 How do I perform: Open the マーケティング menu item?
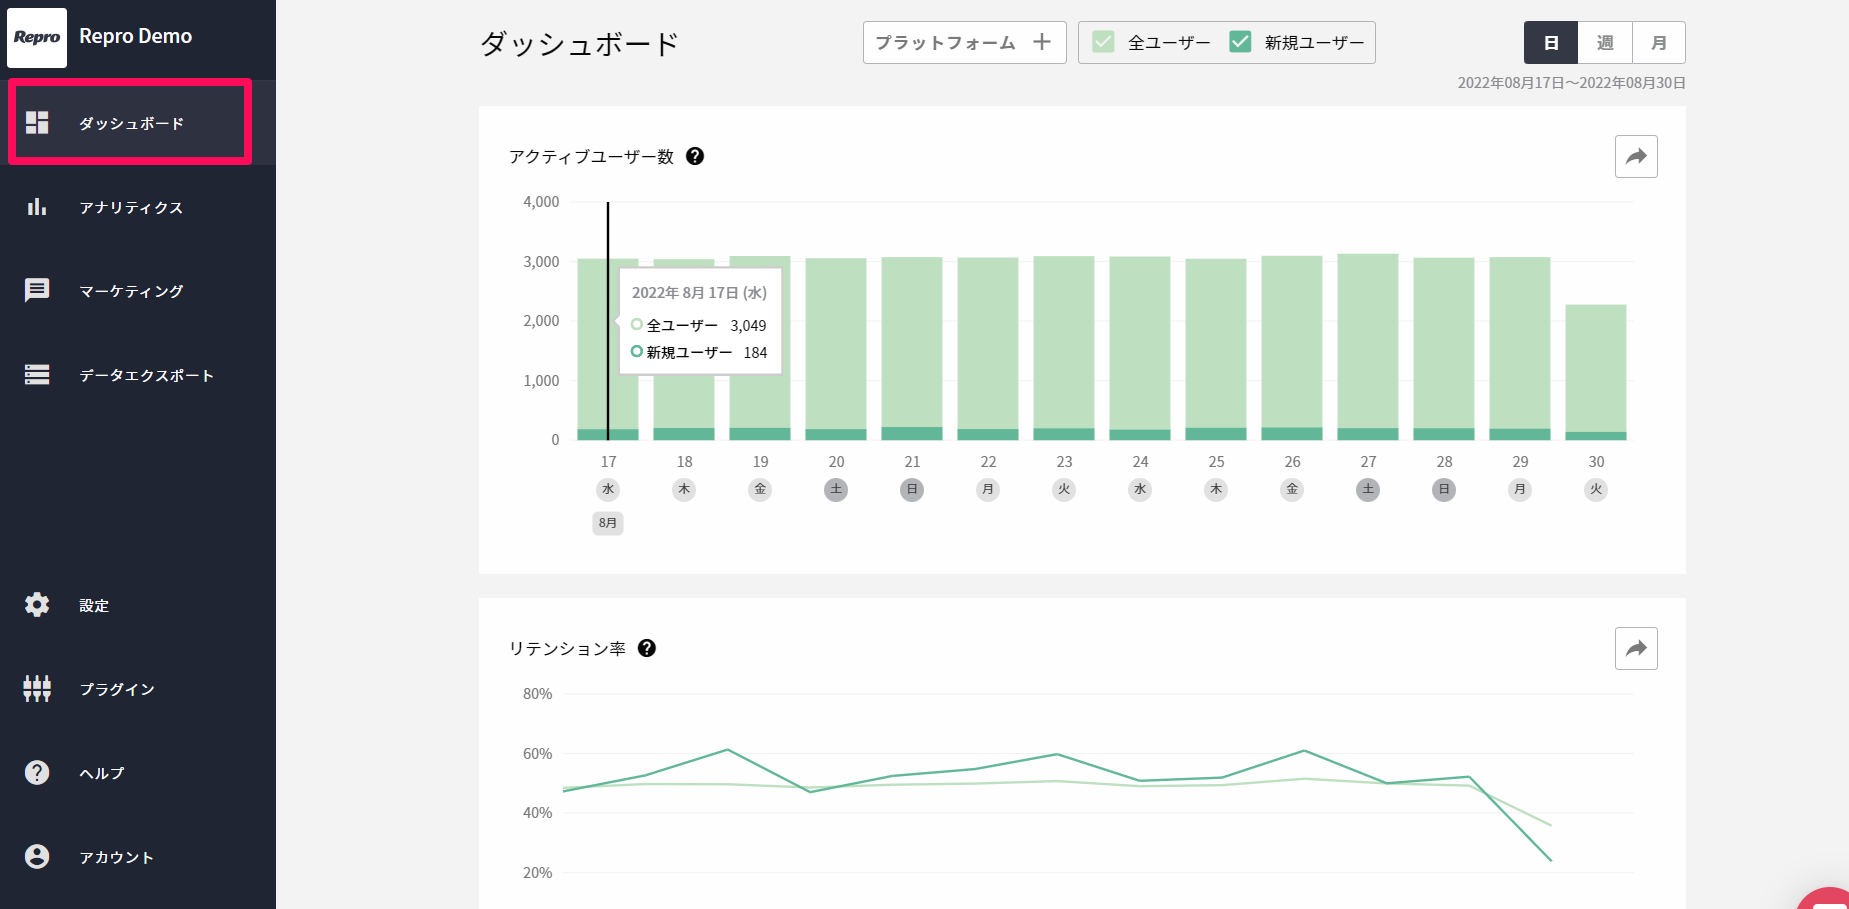coord(138,291)
